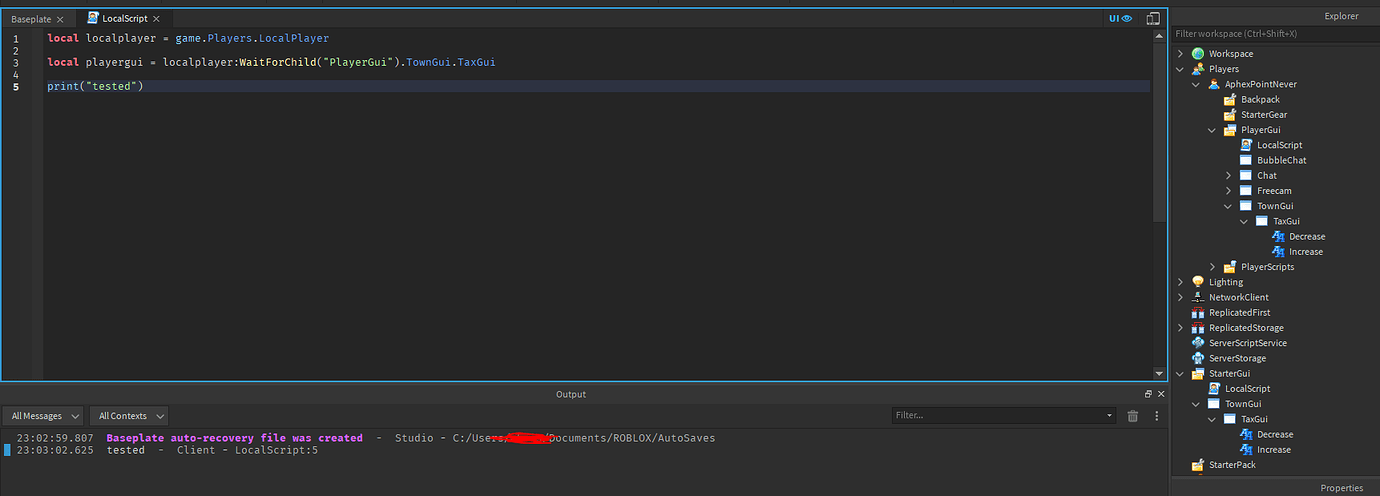Click the PlayerScripts folder icon
The width and height of the screenshot is (1380, 496).
tap(1230, 267)
